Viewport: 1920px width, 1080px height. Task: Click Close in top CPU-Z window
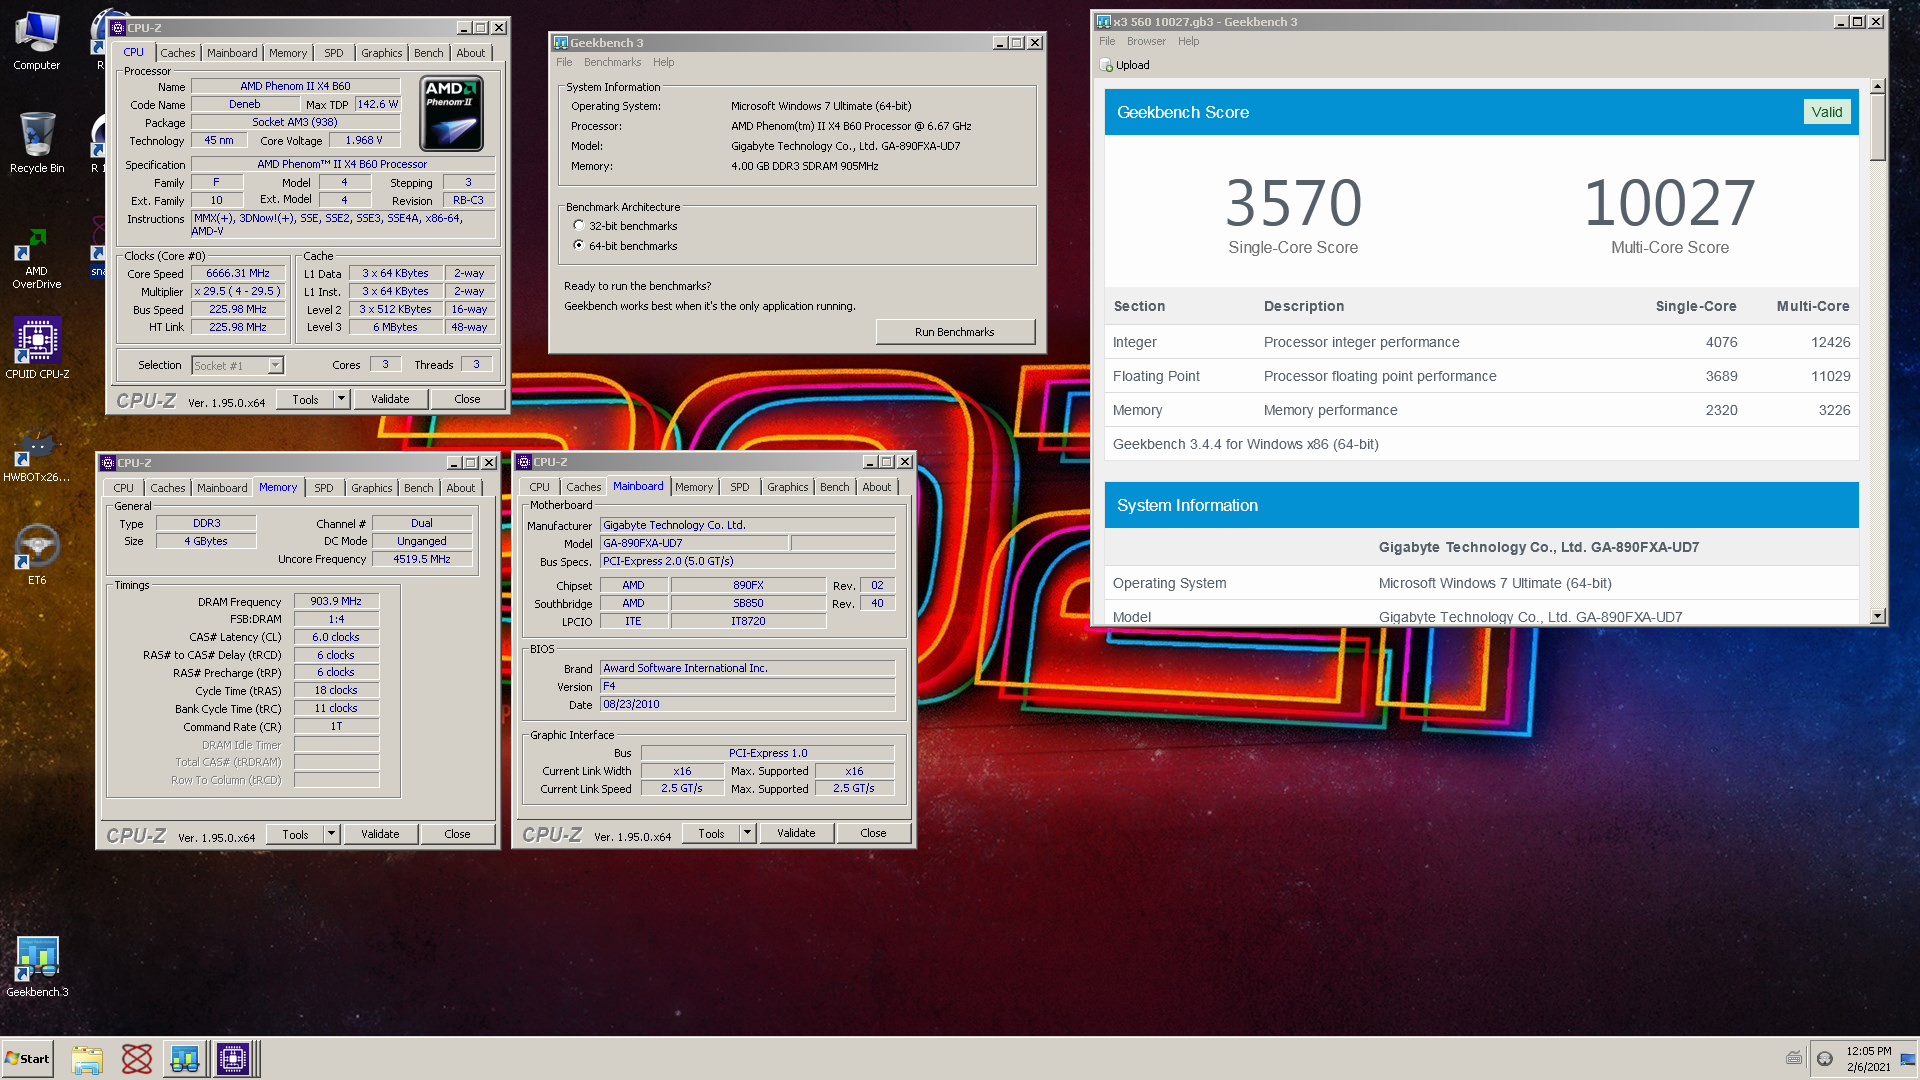[x=467, y=399]
